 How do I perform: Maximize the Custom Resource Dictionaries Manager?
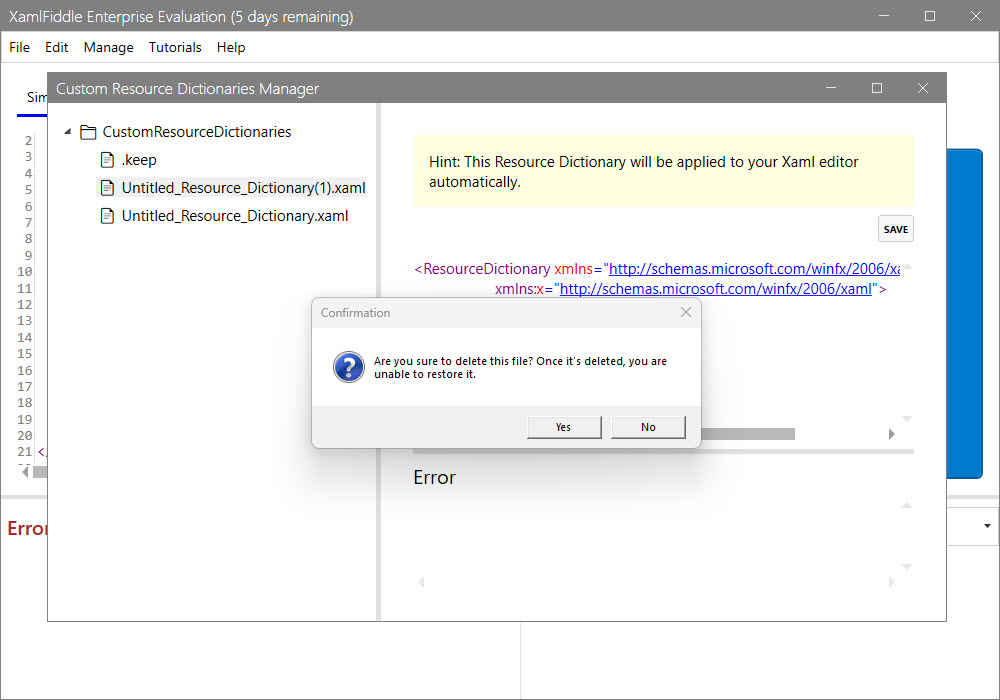coord(877,88)
